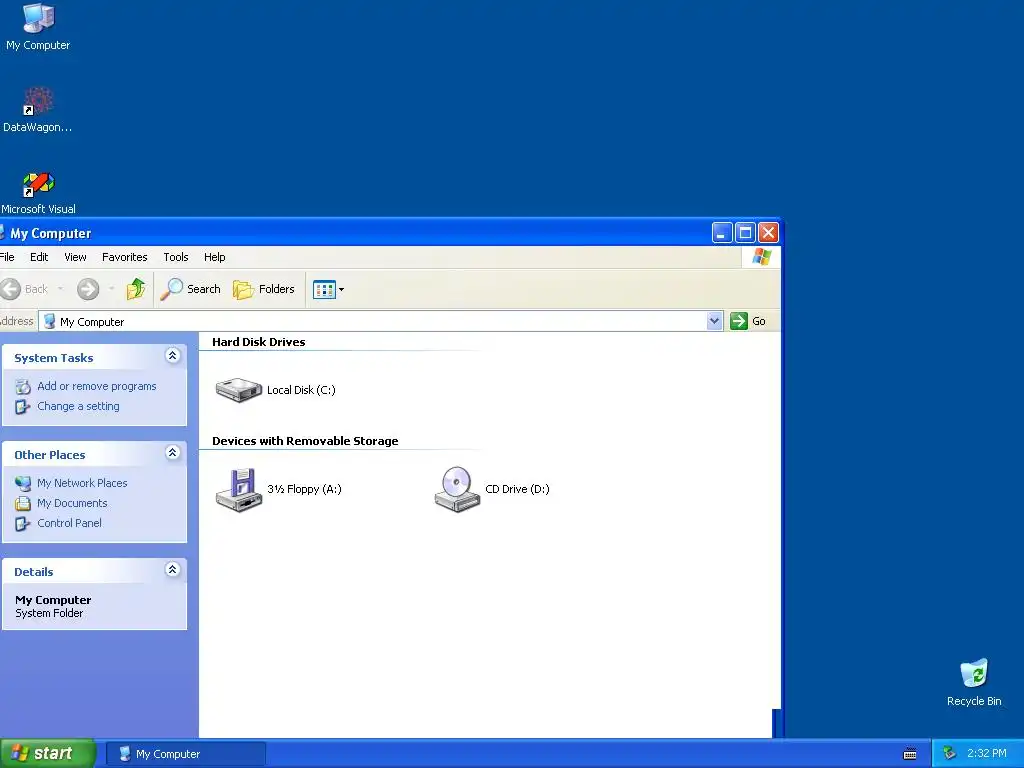Viewport: 1024px width, 768px height.
Task: Open the View menu
Action: 75,257
